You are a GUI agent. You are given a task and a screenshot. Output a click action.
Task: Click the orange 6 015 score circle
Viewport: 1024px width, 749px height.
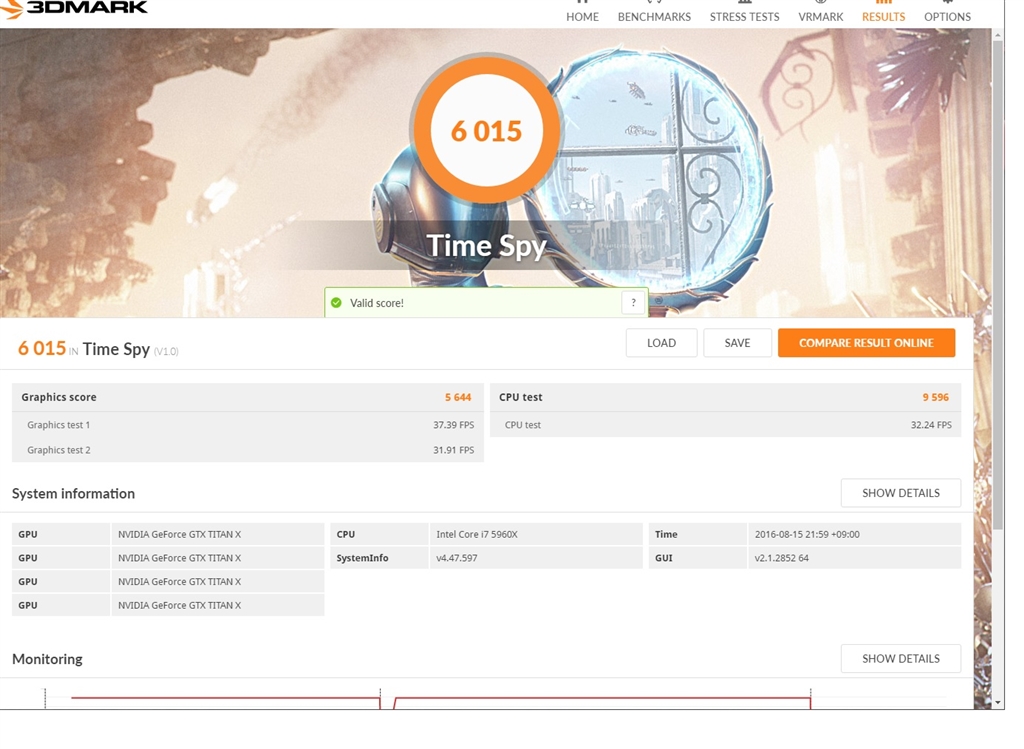pos(486,131)
